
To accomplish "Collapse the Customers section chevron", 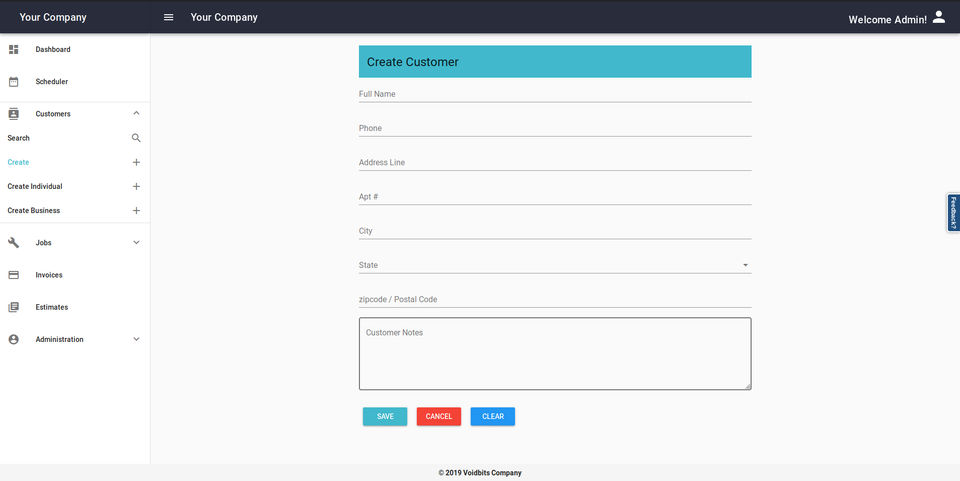I will point(136,113).
